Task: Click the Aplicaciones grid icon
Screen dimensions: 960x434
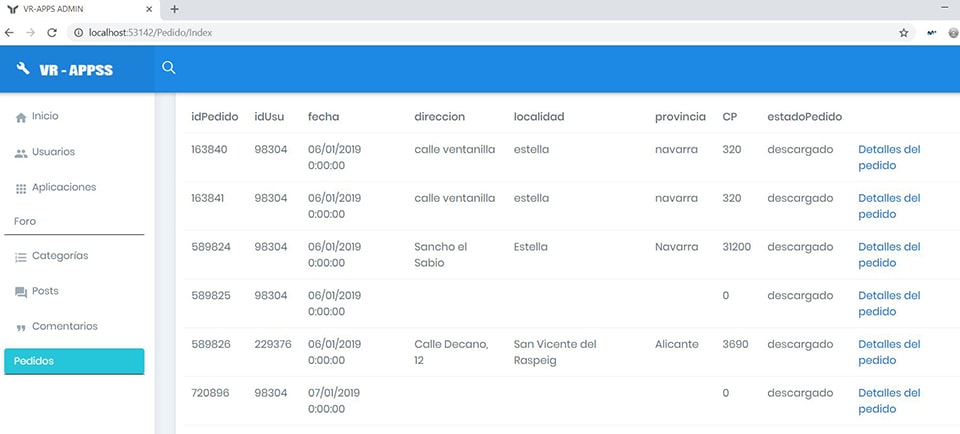Action: [21, 188]
